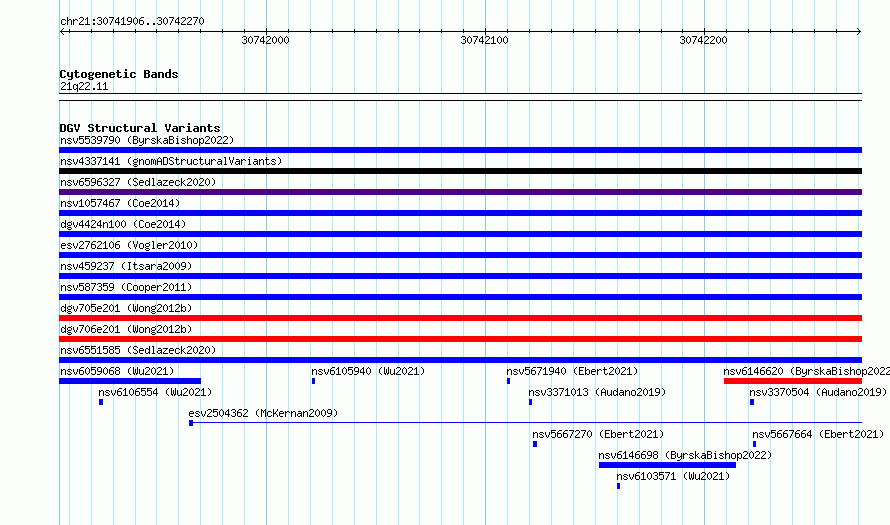Open nsv6551585 (Sedlazeck2020) label

tap(138, 350)
